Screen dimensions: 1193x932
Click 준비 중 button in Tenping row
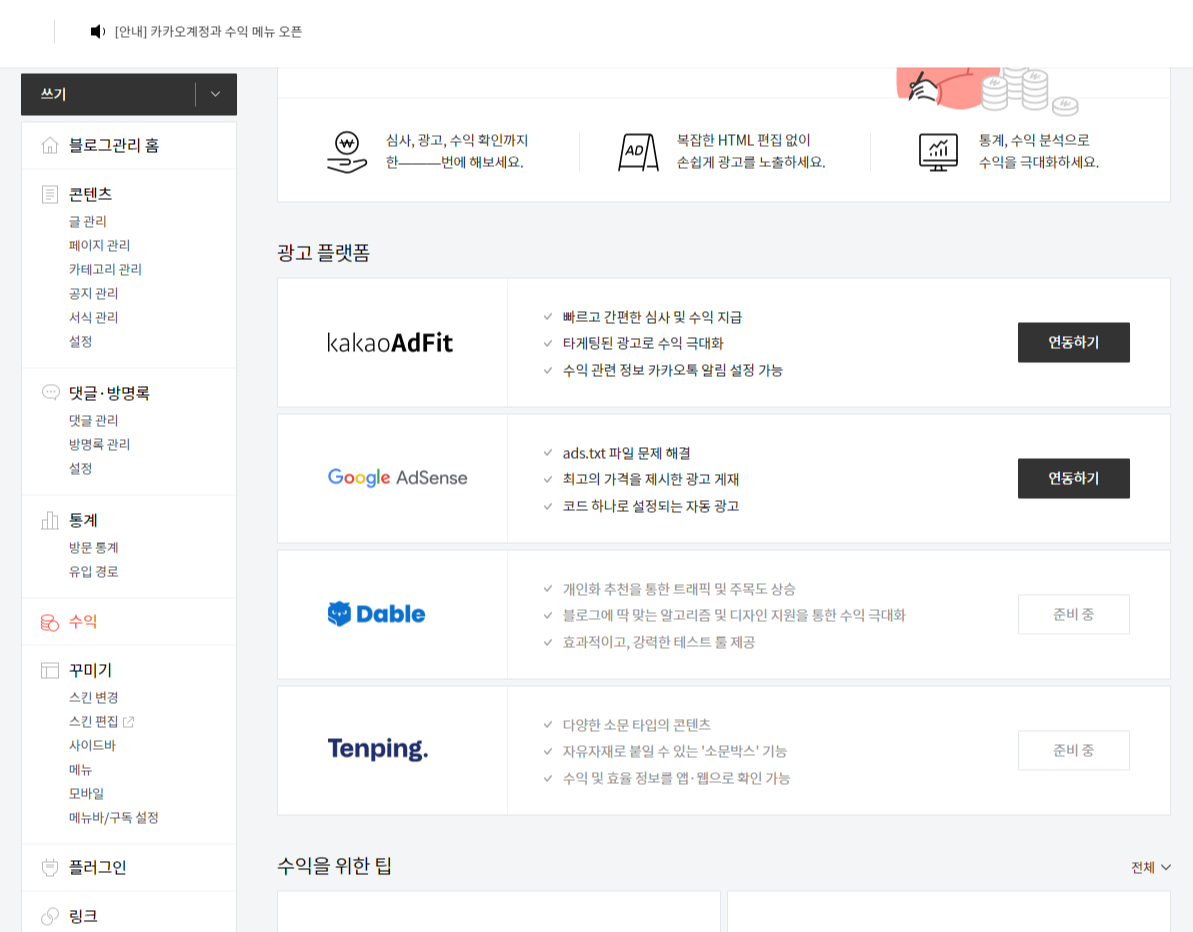1074,750
